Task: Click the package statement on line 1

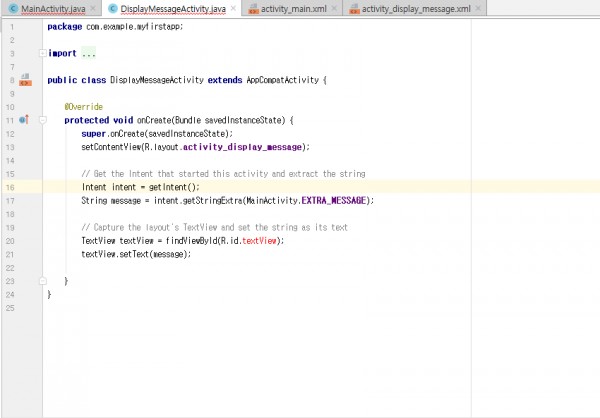Action: pyautogui.click(x=115, y=26)
